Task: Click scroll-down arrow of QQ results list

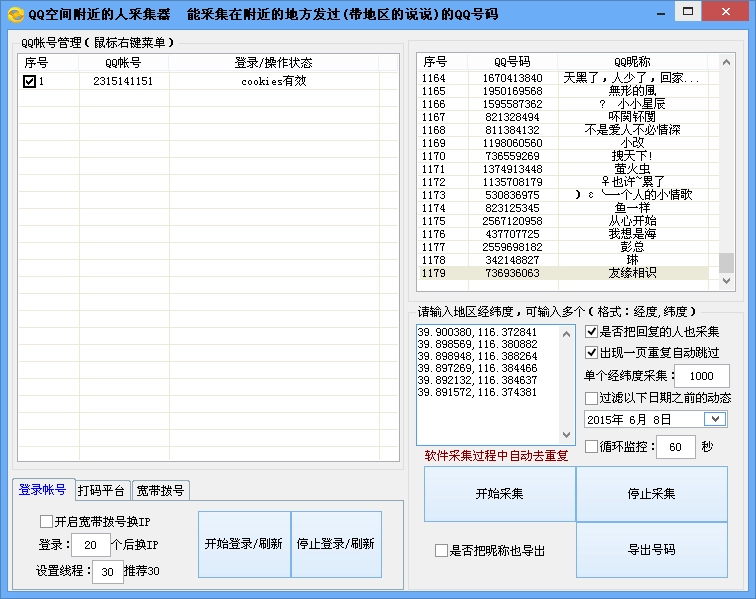Action: (x=727, y=281)
